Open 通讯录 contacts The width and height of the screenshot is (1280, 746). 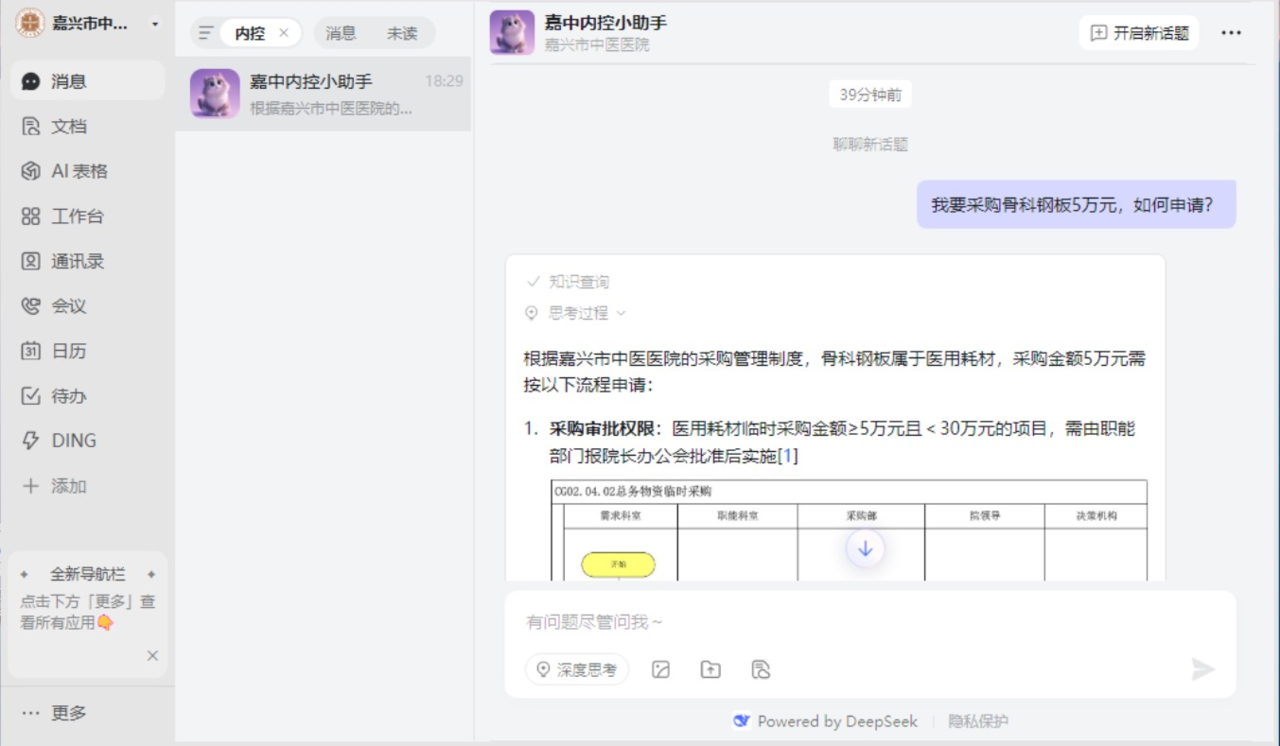(x=76, y=261)
